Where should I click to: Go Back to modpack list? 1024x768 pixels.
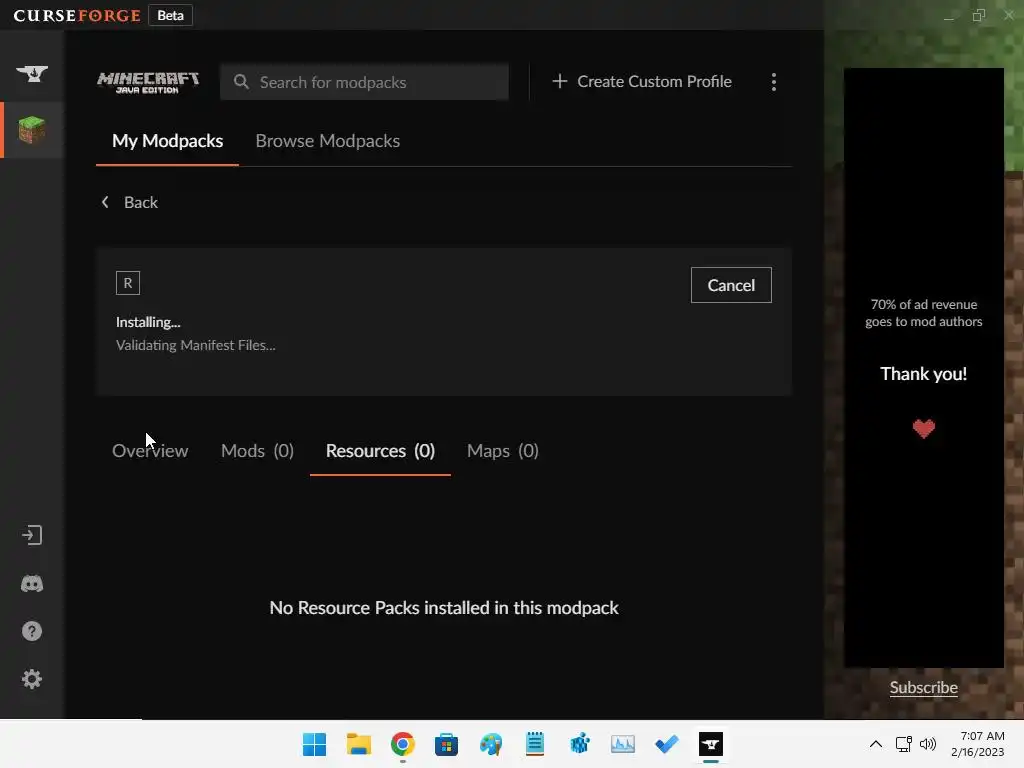(129, 202)
